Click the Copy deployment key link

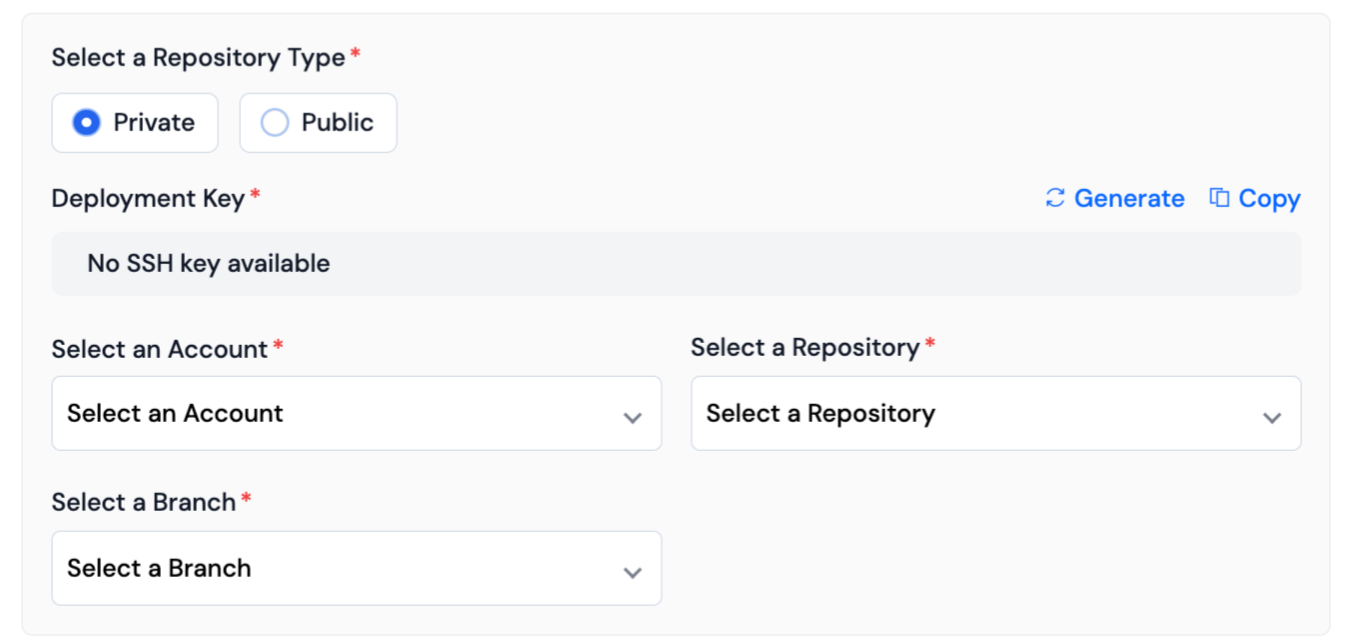click(1269, 199)
